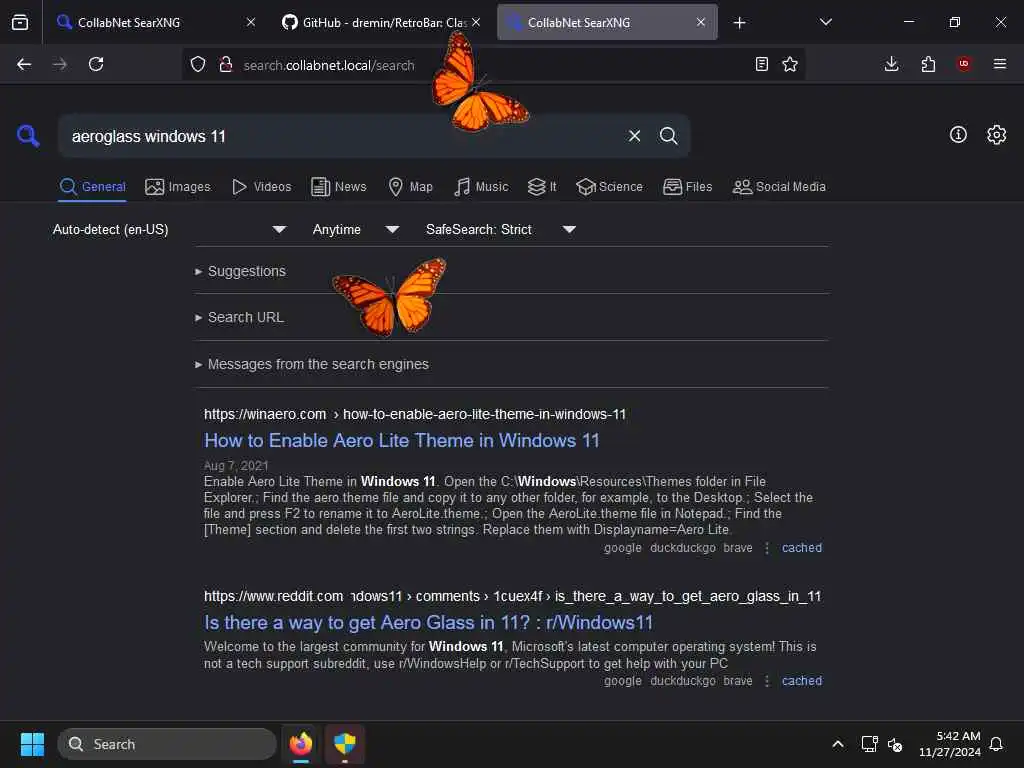This screenshot has height=768, width=1024.
Task: Open the Windows Start menu
Action: coord(32,744)
